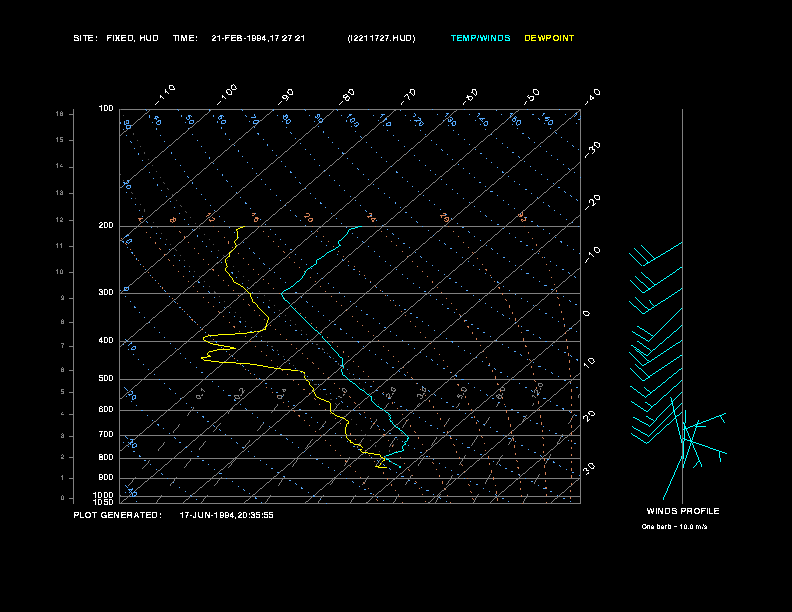The width and height of the screenshot is (792, 612).
Task: Click the 300 pressure level label
Action: [106, 292]
